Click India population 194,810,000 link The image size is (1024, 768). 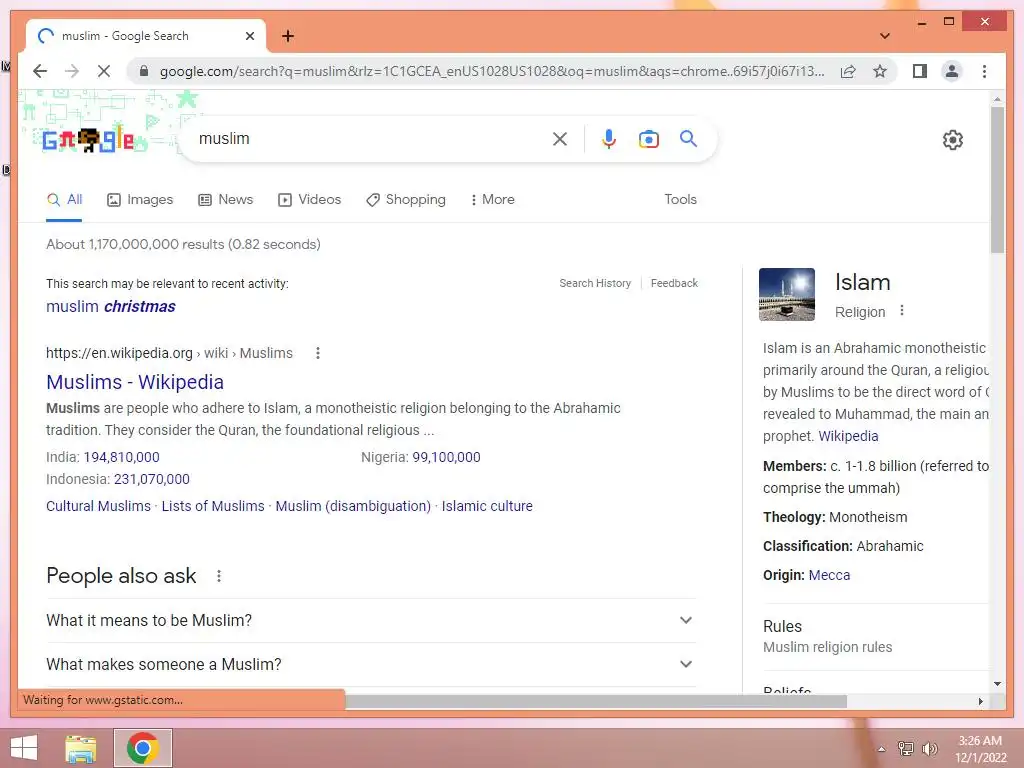121,457
